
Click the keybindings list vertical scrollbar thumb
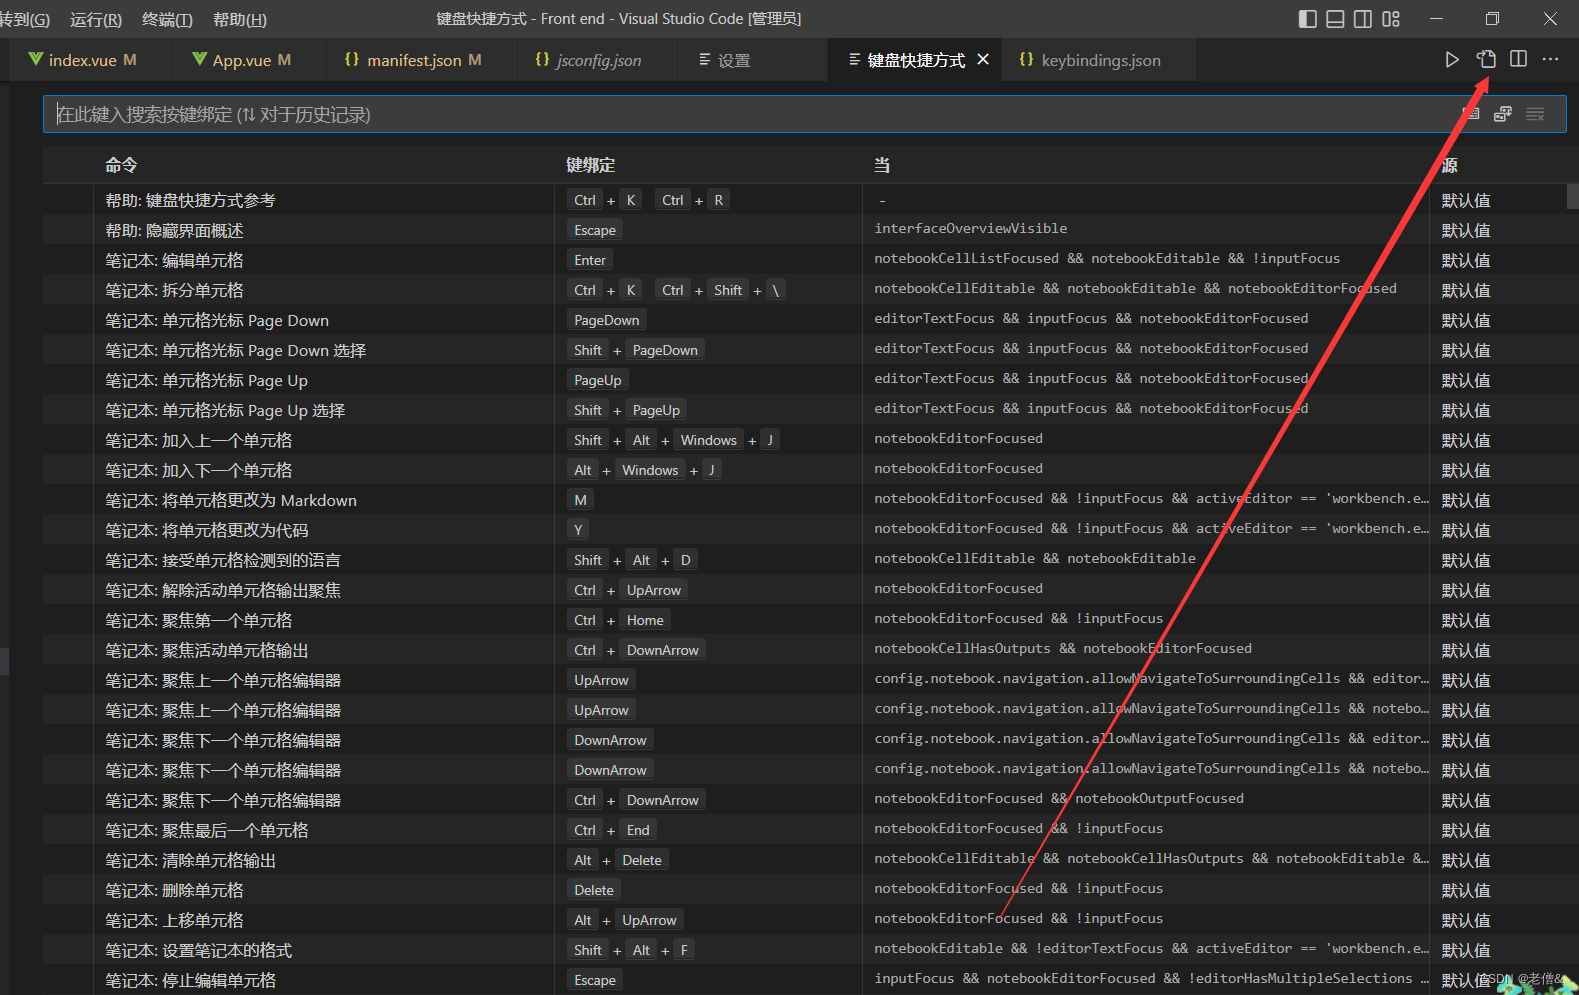[x=1572, y=196]
